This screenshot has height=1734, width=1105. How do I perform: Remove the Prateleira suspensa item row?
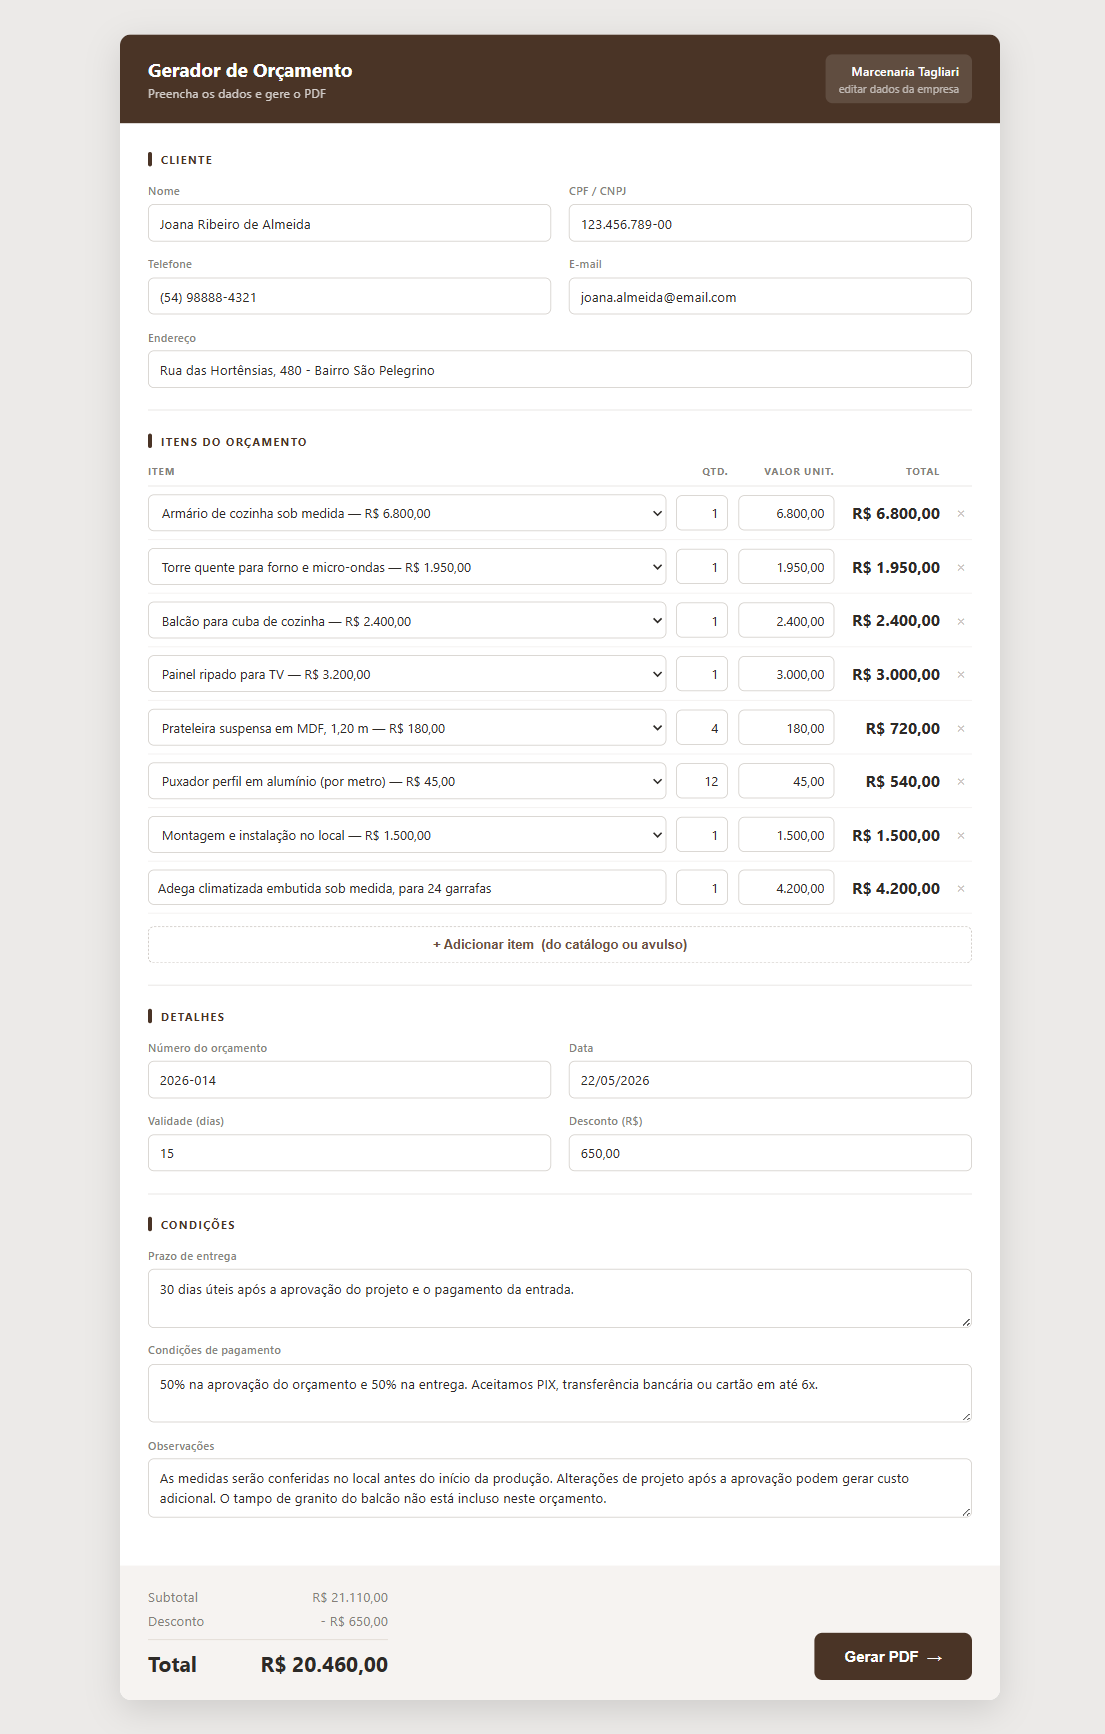click(961, 728)
